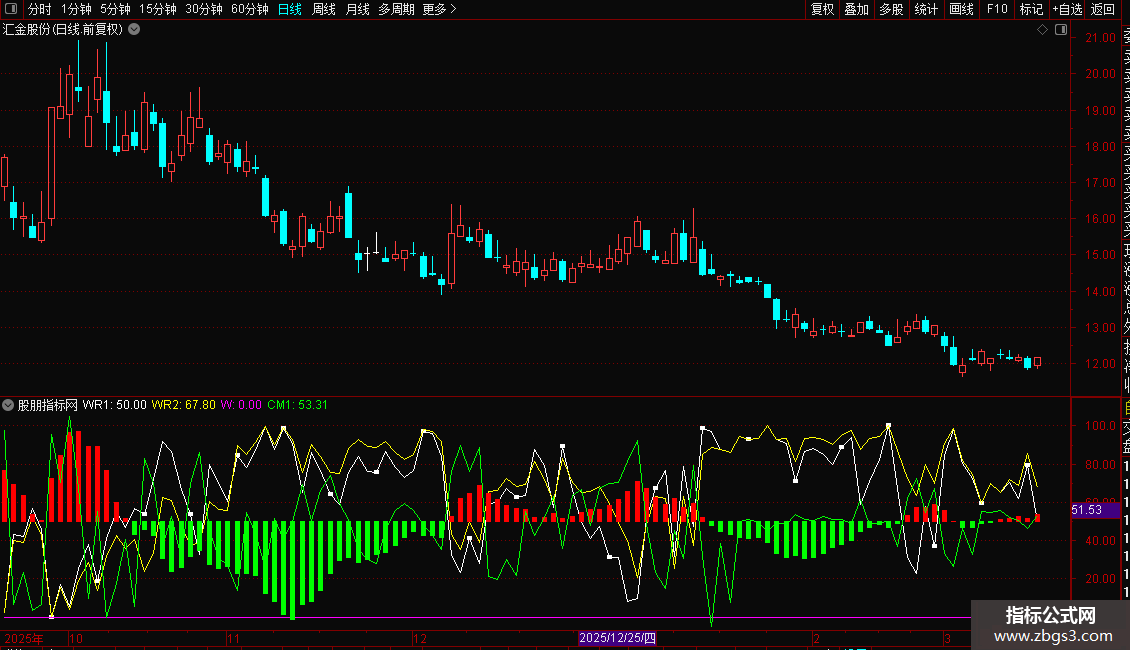
Task: Open 叠加 overlay comparison tool
Action: [856, 9]
